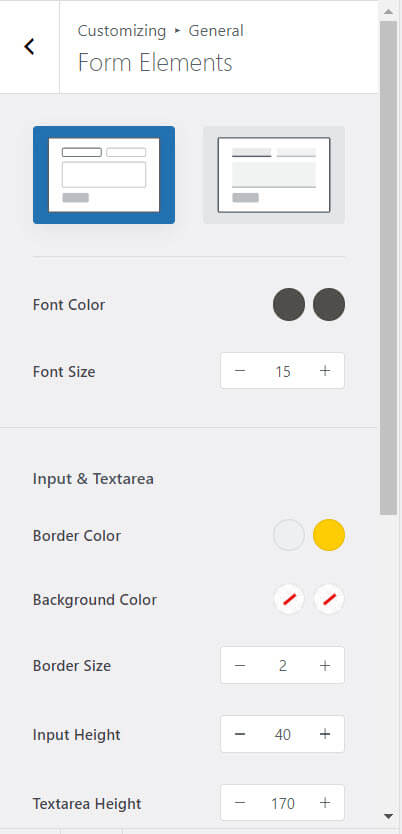Select the classic boxed form style thumbnail
Viewport: 402px width, 834px height.
[104, 175]
